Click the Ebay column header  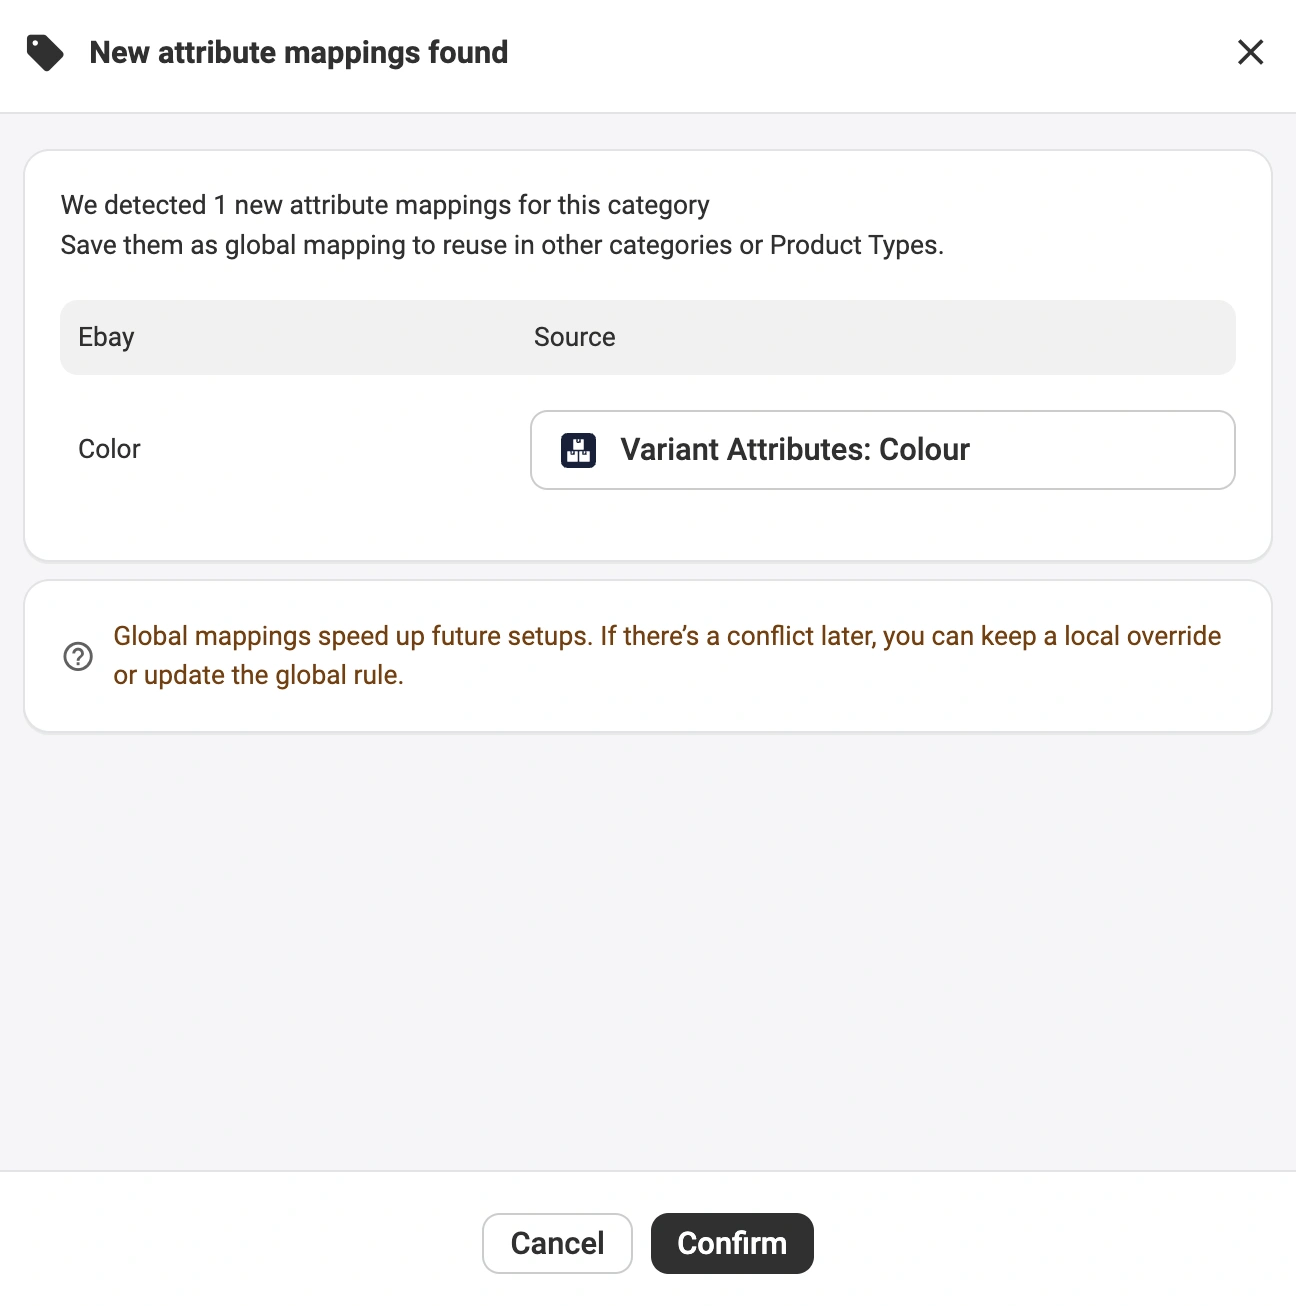[106, 337]
